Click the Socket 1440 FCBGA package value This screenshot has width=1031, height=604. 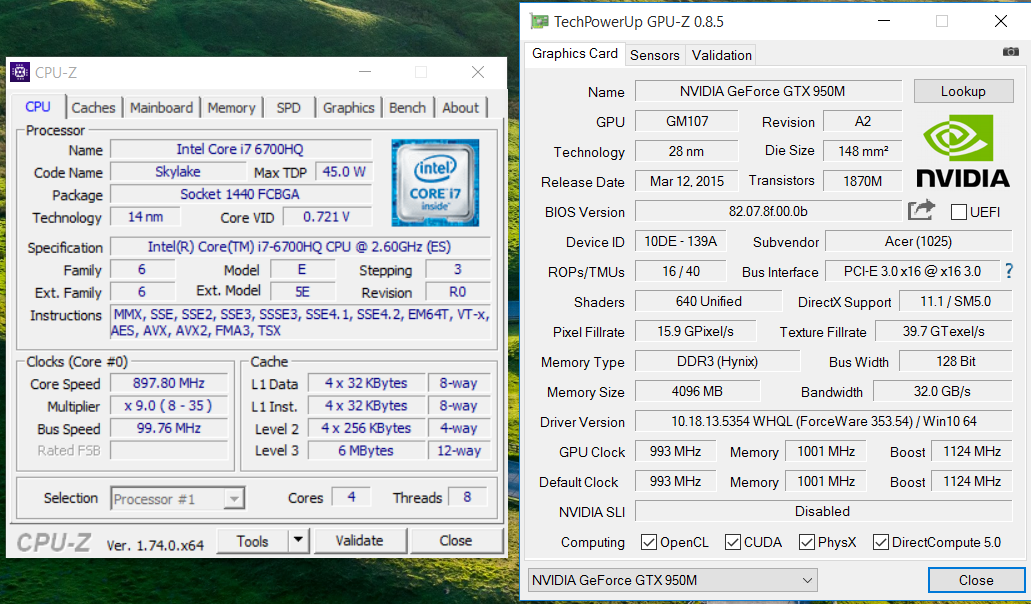[240, 194]
